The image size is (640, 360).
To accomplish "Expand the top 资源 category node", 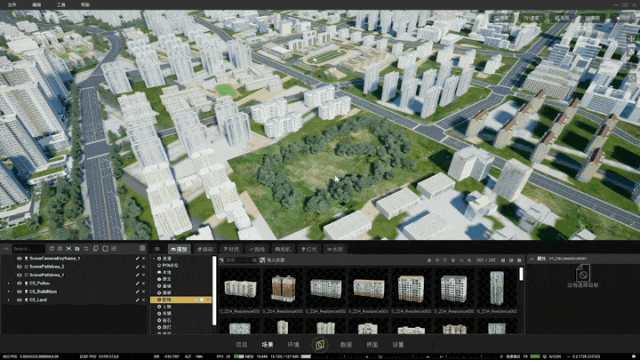I will click(154, 258).
